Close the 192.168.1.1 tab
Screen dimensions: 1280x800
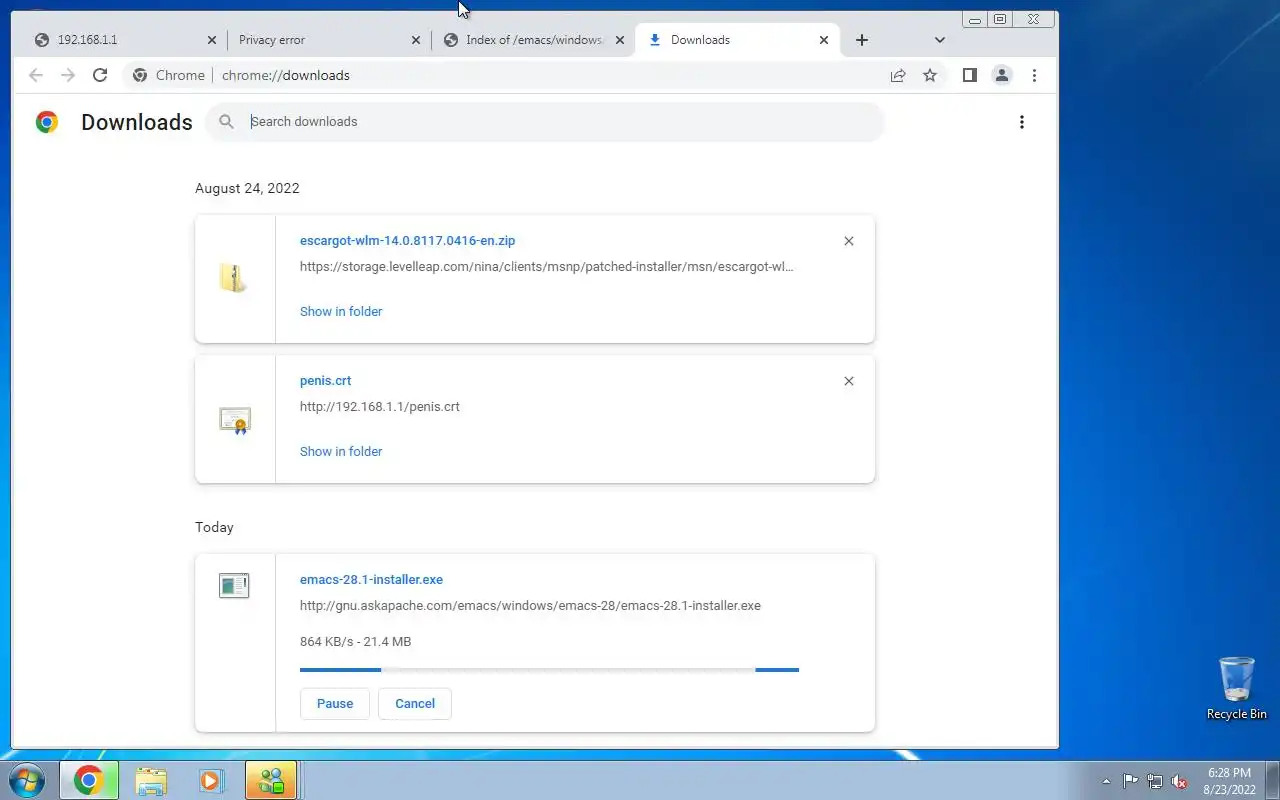coord(211,40)
